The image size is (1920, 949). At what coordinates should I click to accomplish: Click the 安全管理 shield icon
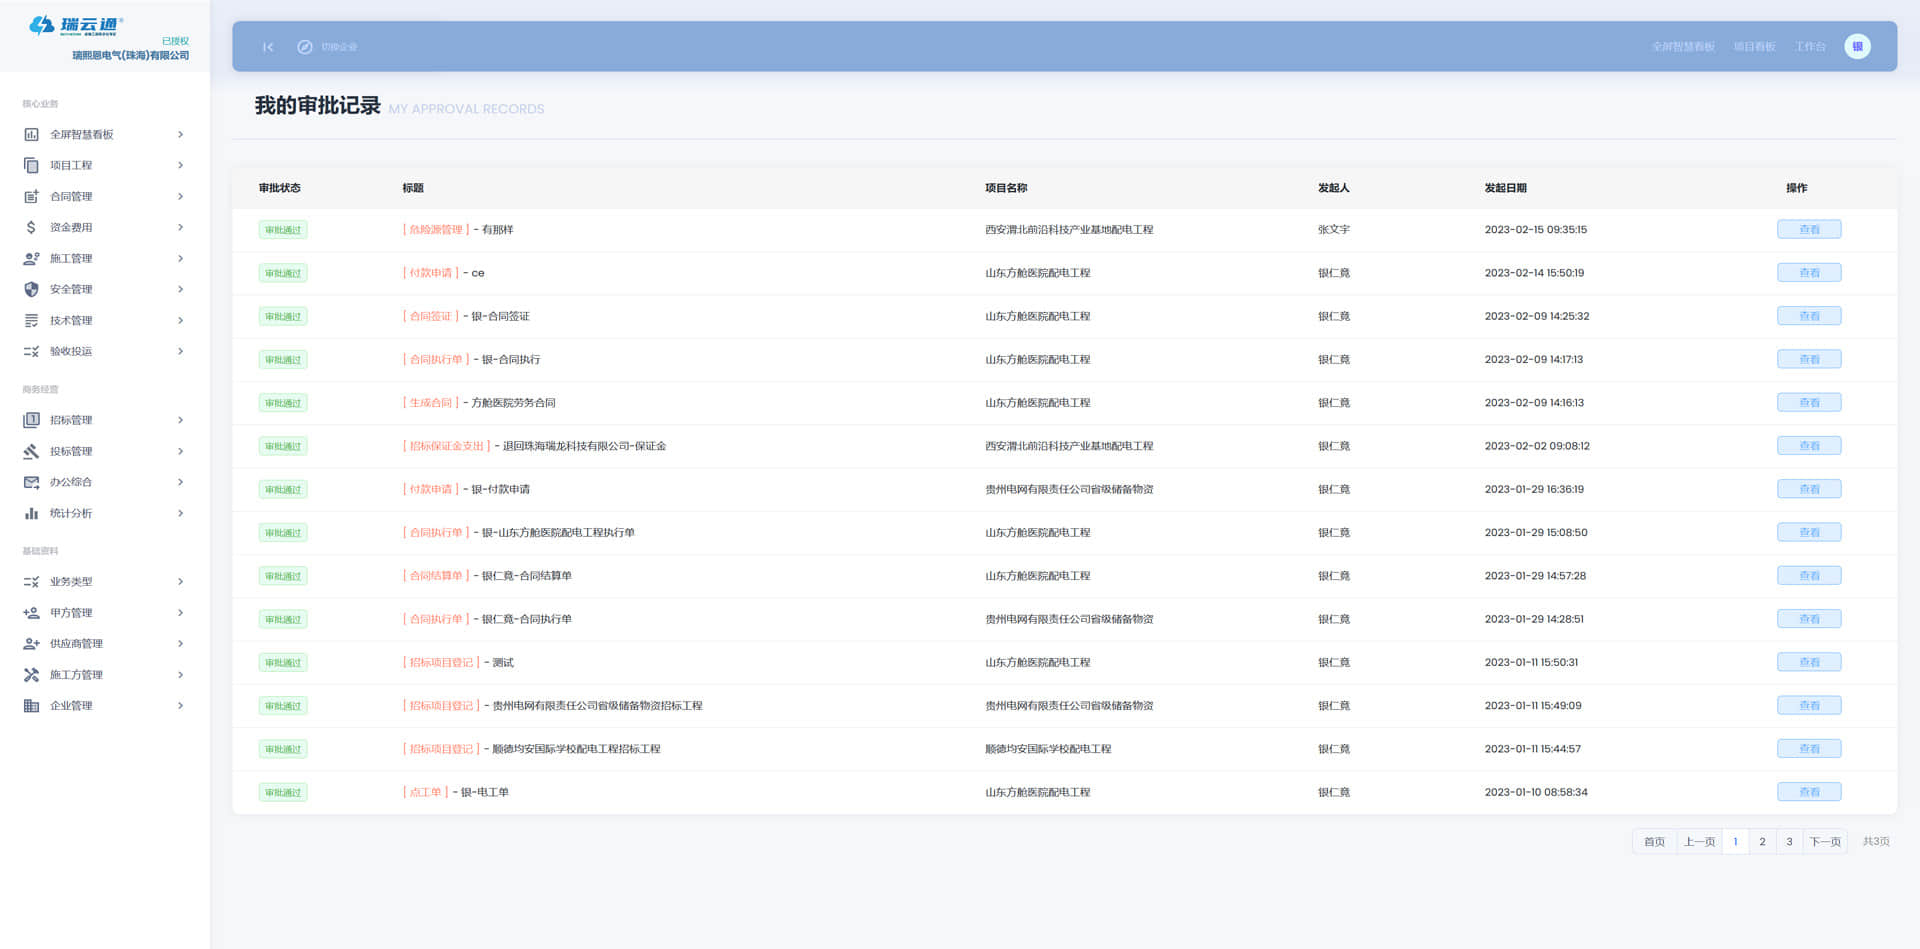click(31, 289)
